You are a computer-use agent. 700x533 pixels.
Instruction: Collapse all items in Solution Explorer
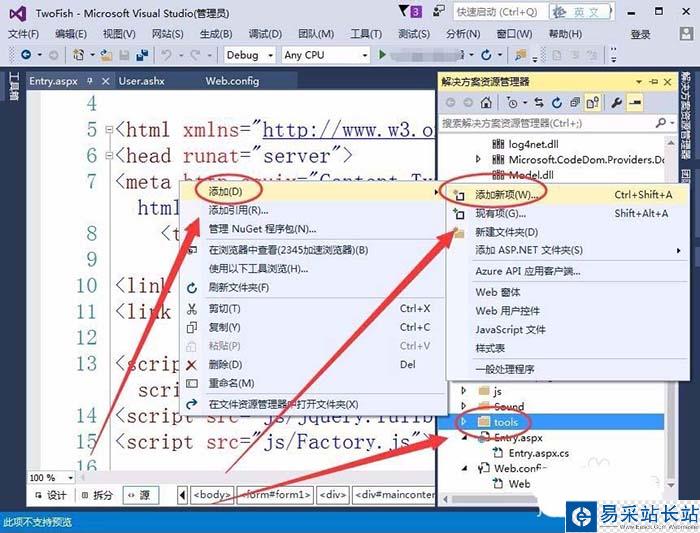(575, 103)
